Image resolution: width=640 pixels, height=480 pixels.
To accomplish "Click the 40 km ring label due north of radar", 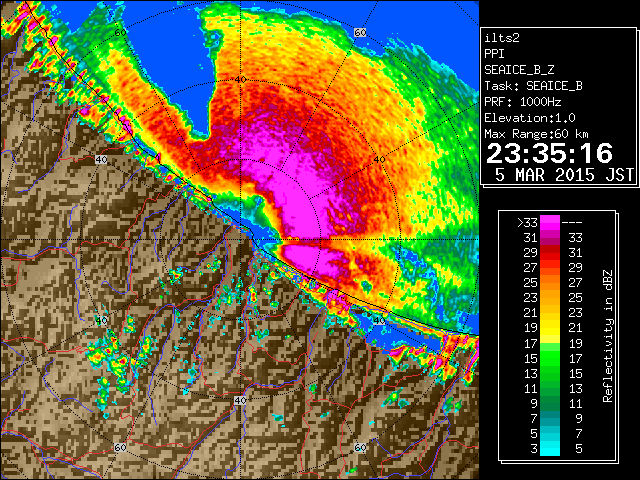I will coord(240,80).
